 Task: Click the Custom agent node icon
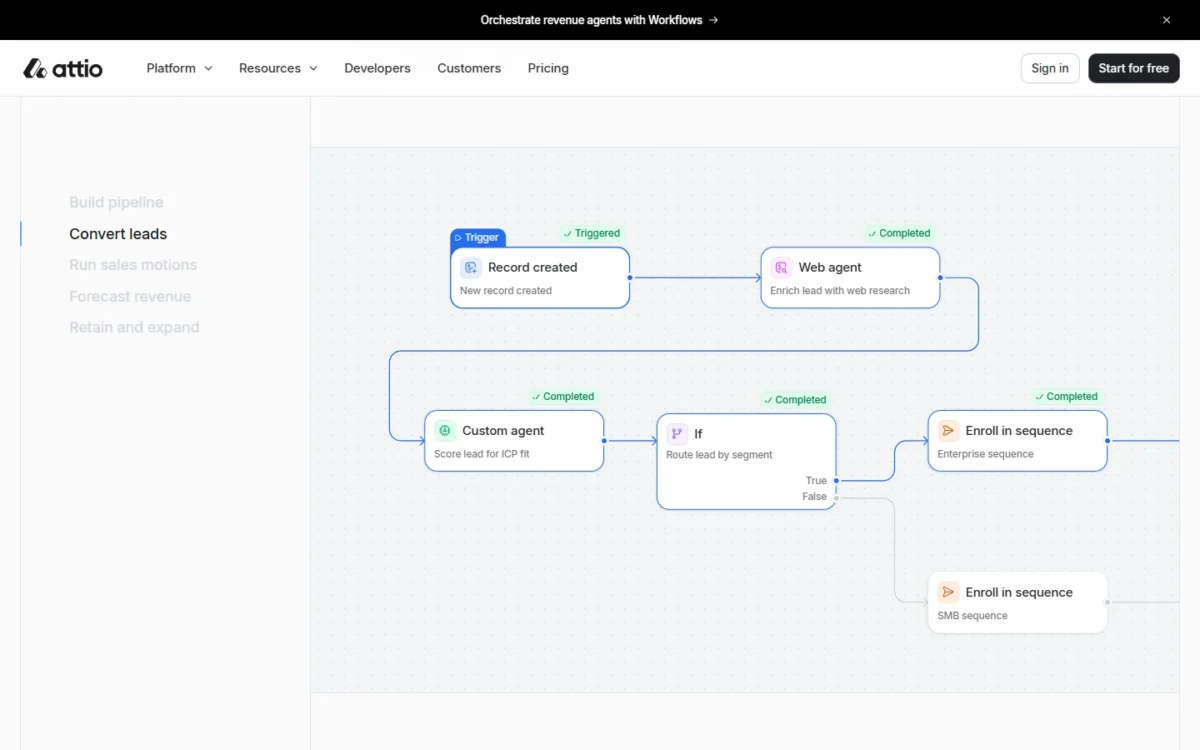445,431
